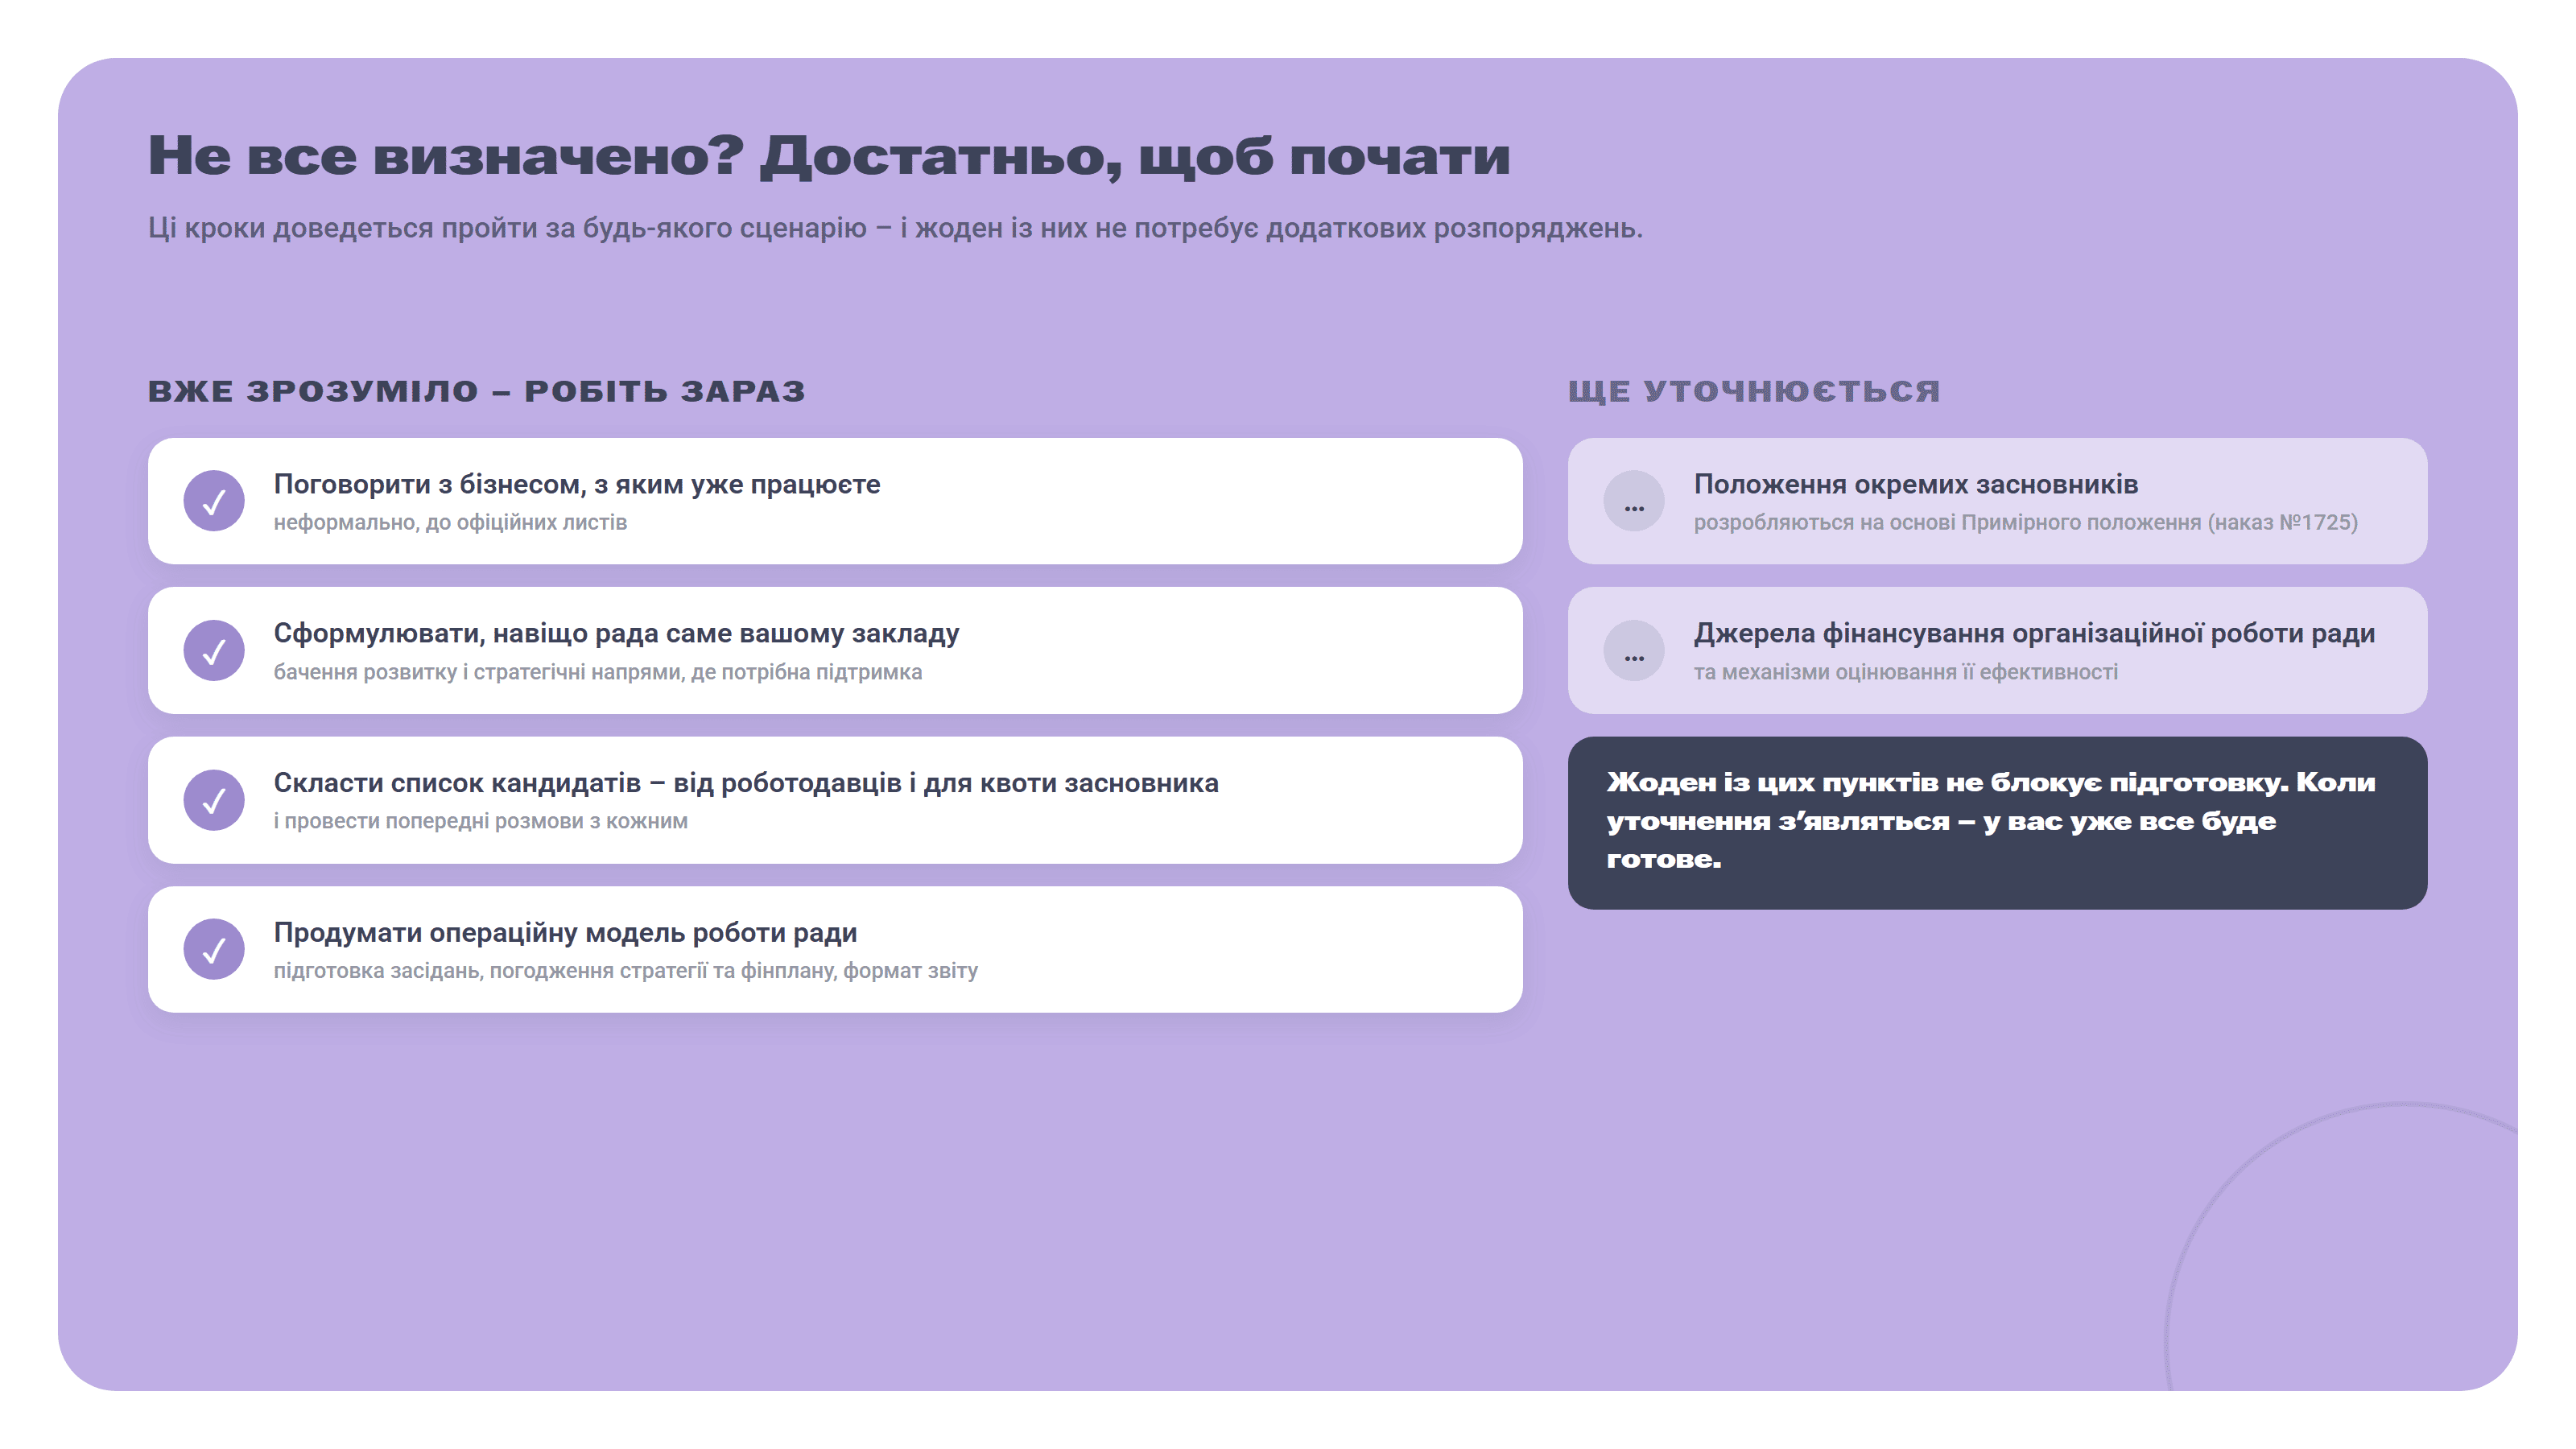The height and width of the screenshot is (1449, 2576).
Task: Click the checkmark icon beside 'Сформулювати, навіщо рада'
Action: 214,650
